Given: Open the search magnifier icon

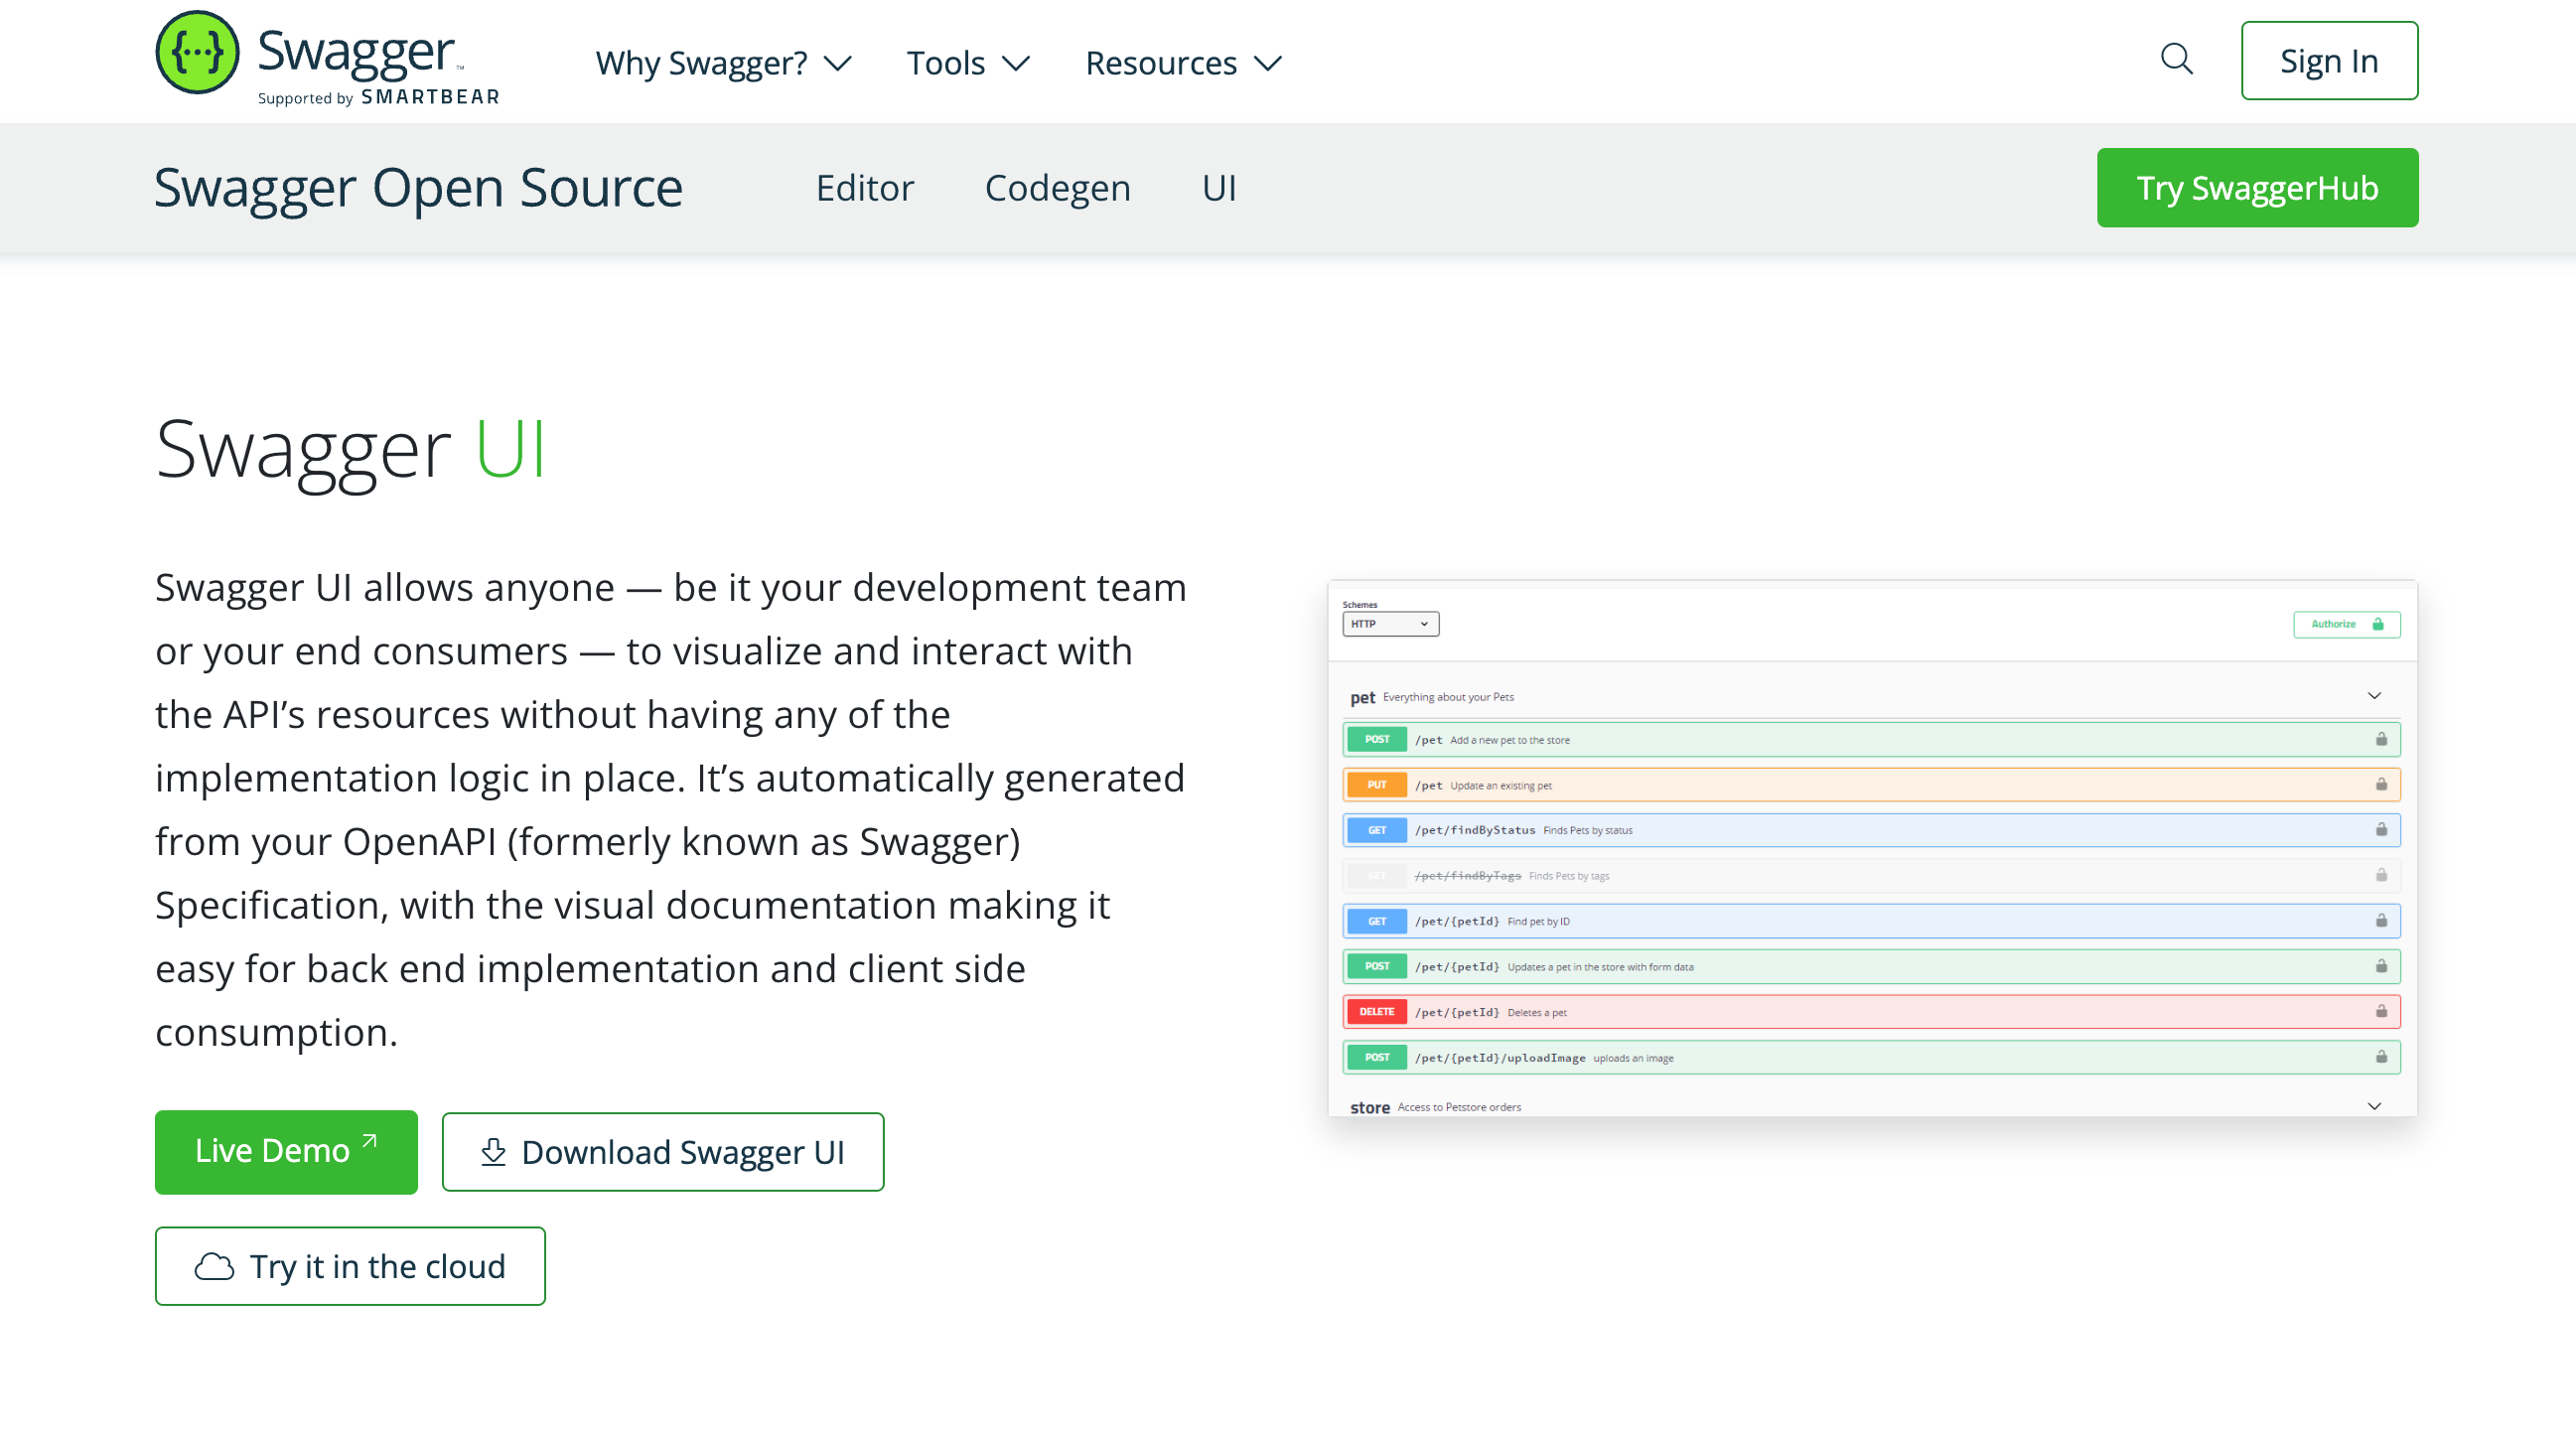Looking at the screenshot, I should point(2176,59).
